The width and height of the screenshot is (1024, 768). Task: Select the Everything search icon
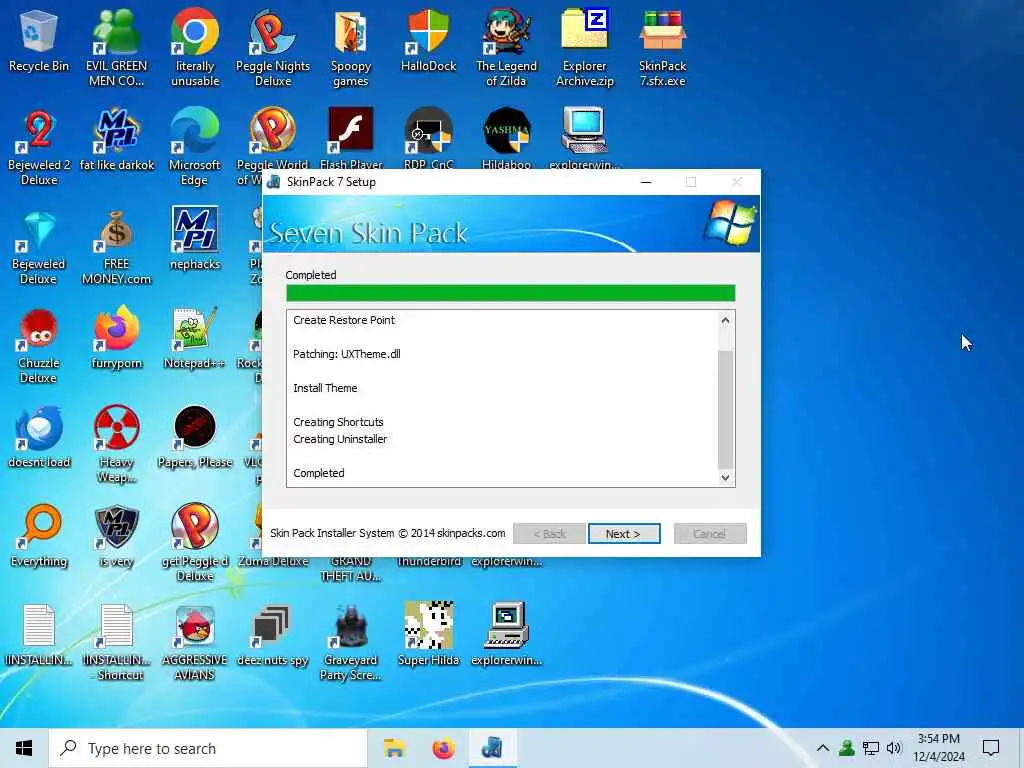pyautogui.click(x=39, y=537)
